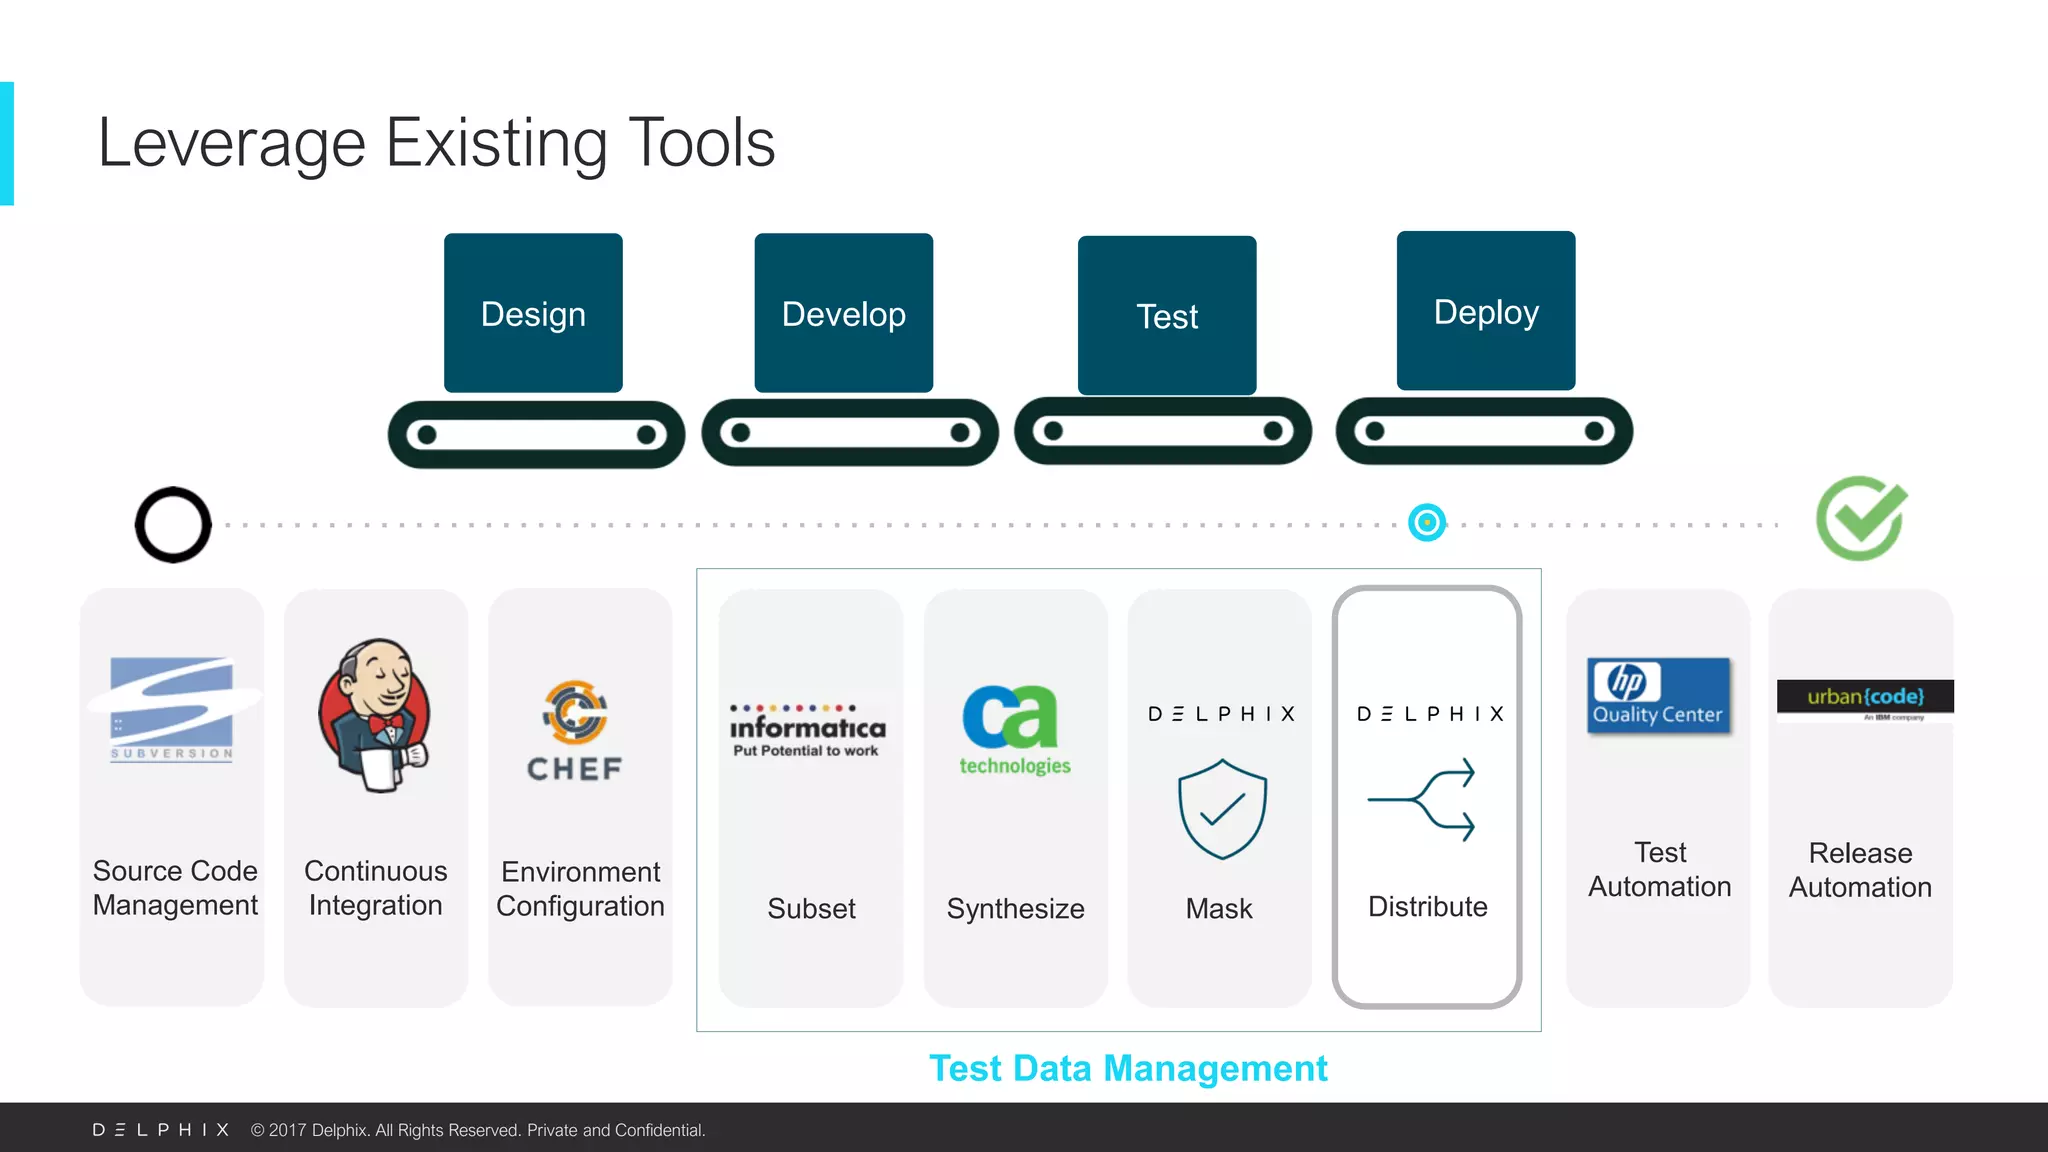Click the HP Quality Center logo
The height and width of the screenshot is (1152, 2048).
pos(1658,696)
